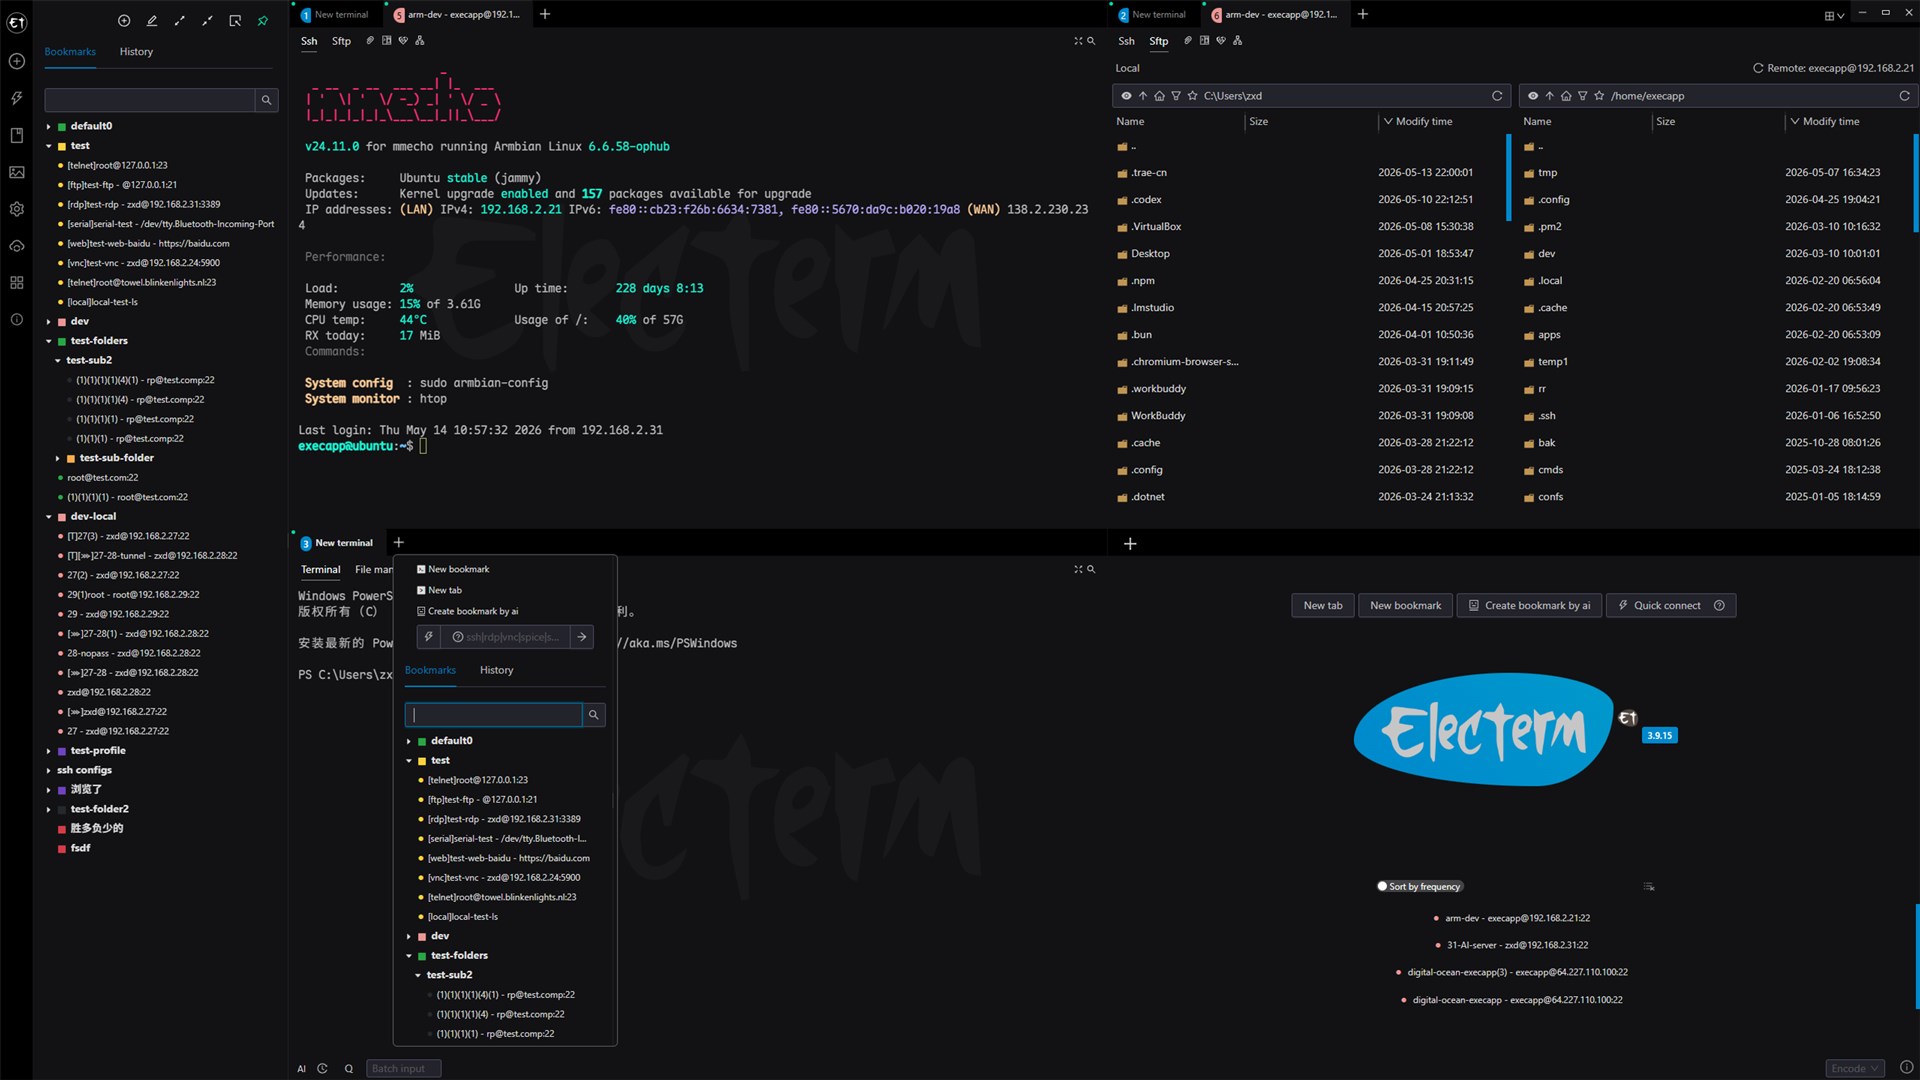Screen dimensions: 1920x1080
Task: Open widgets grid icon in left sidebar
Action: click(17, 283)
